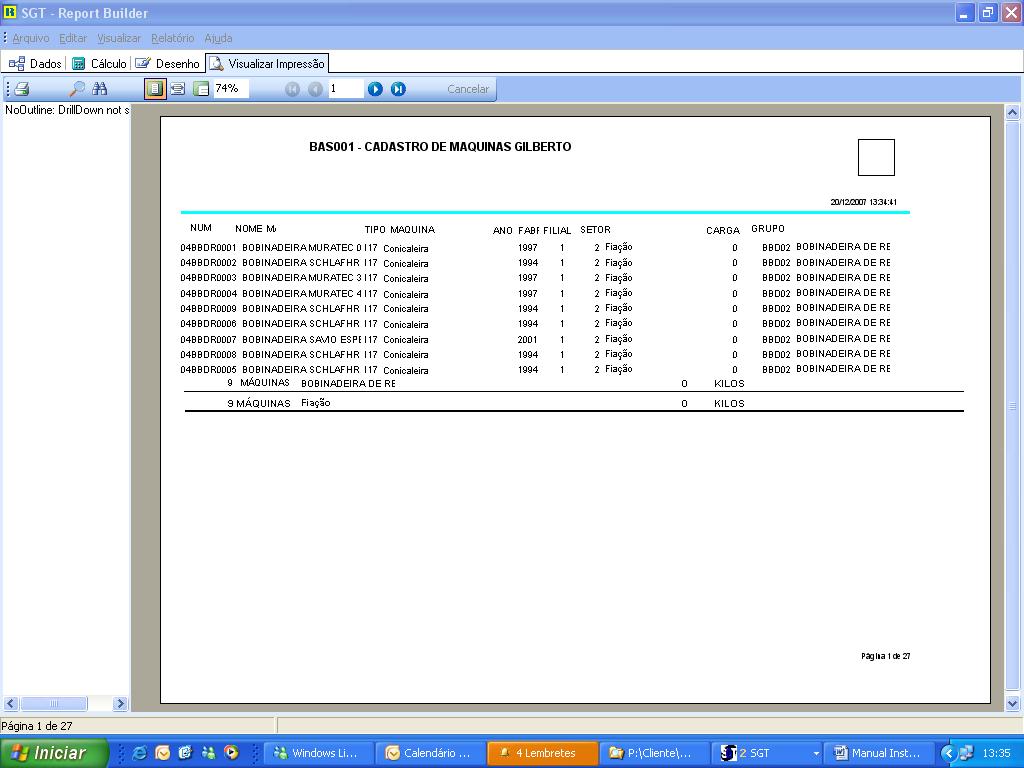Go to the next page
Viewport: 1024px width, 768px height.
pyautogui.click(x=375, y=89)
